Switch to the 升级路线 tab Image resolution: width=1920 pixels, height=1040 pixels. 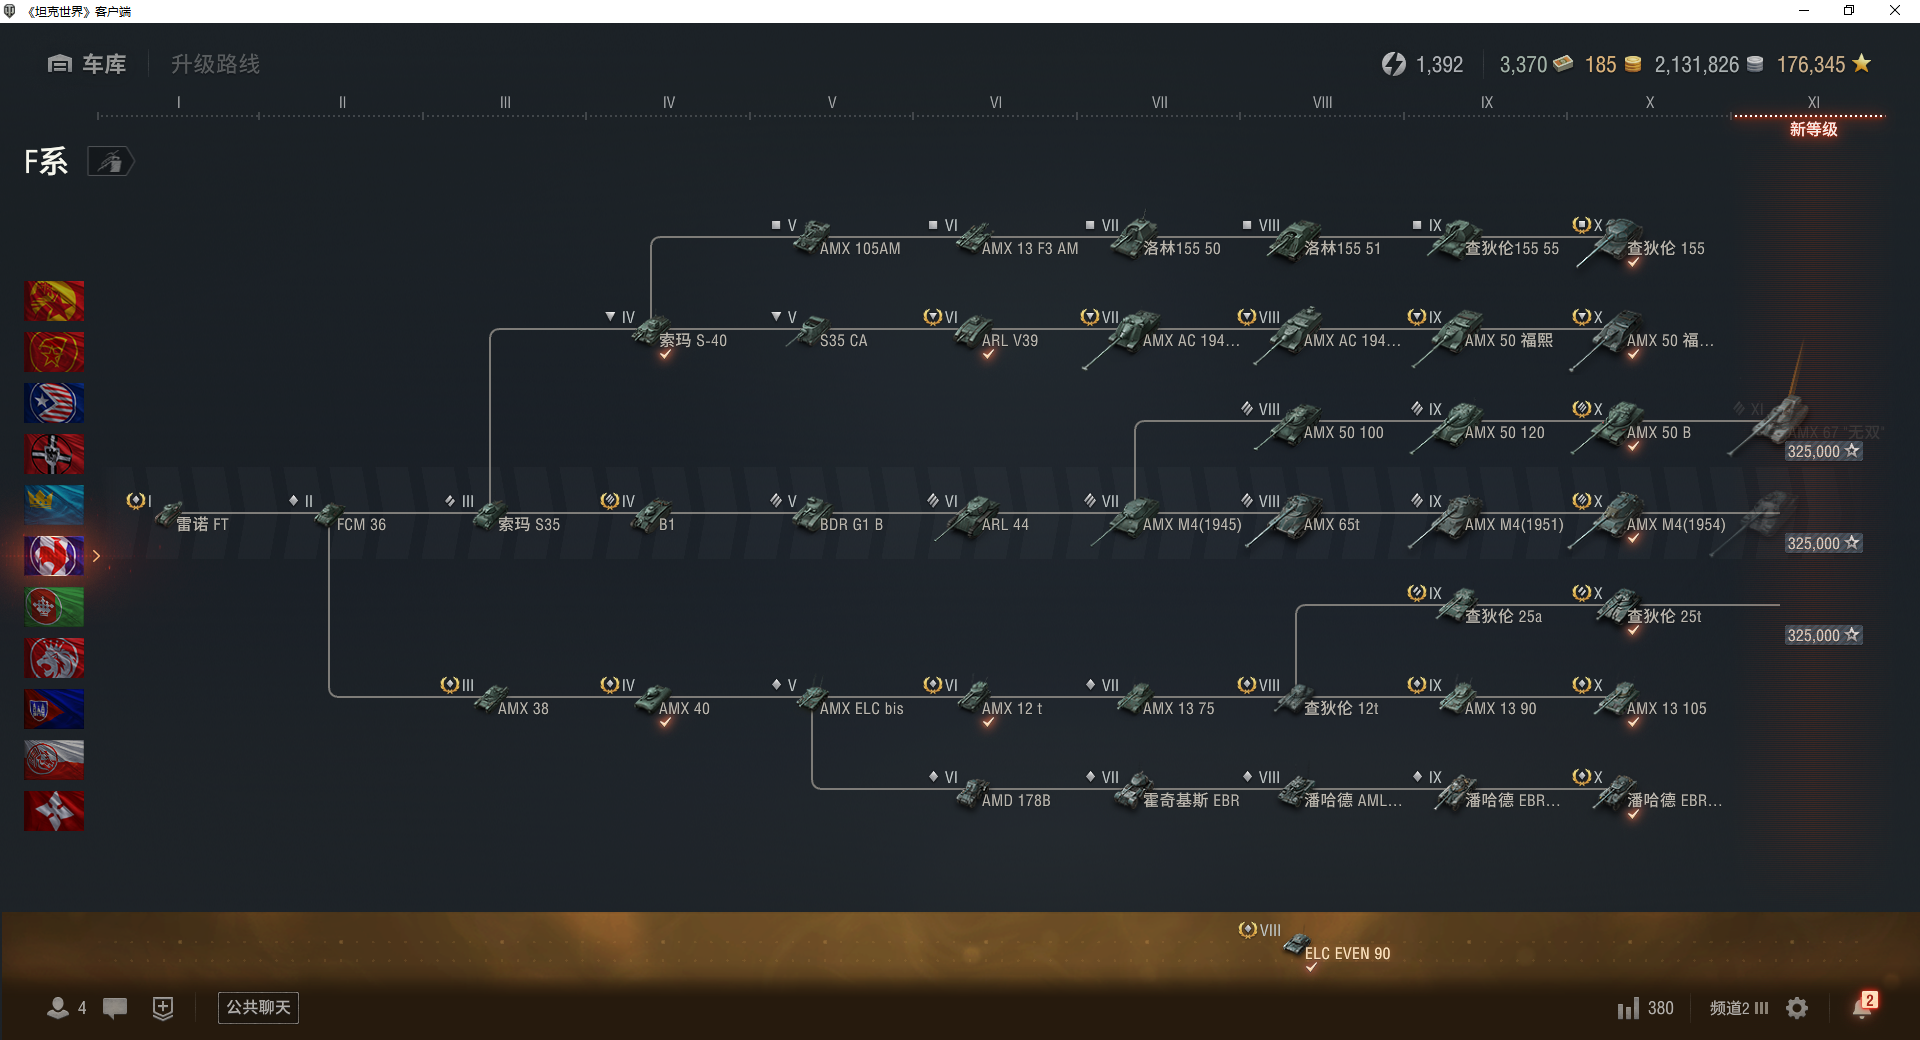[x=215, y=64]
